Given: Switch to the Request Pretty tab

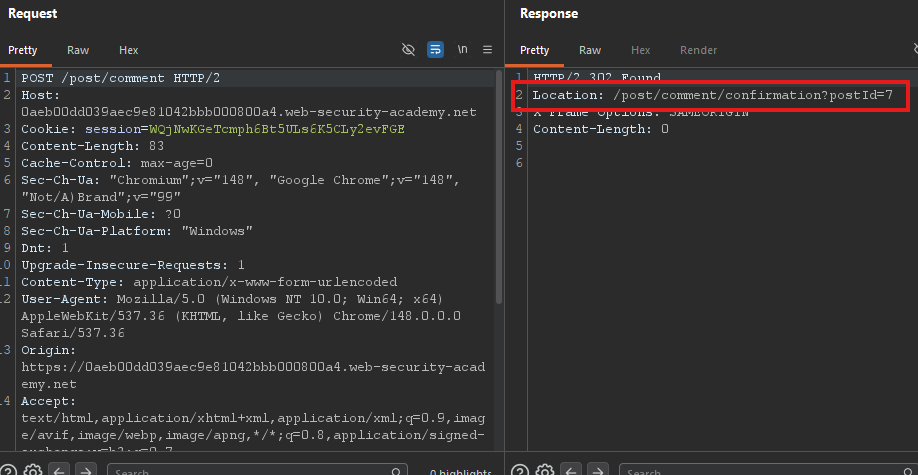Looking at the screenshot, I should click(23, 50).
